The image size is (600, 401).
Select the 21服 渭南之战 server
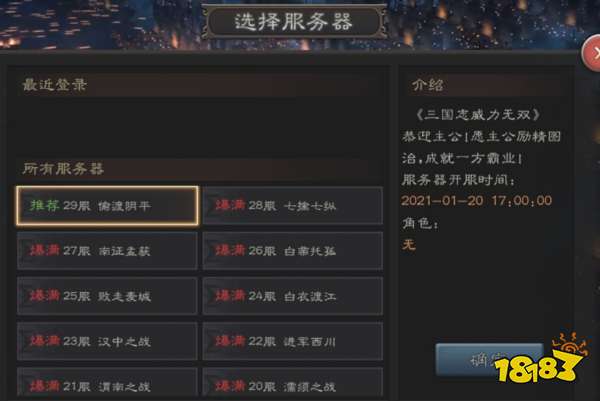[x=107, y=384]
